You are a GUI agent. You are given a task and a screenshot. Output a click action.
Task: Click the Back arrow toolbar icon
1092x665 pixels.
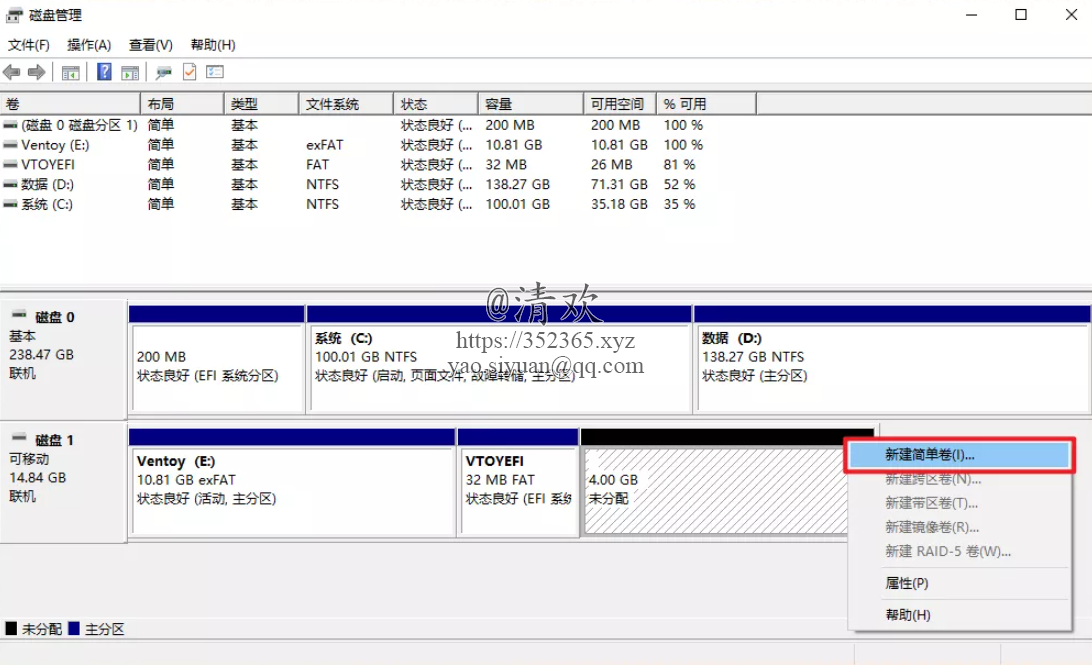(12, 72)
